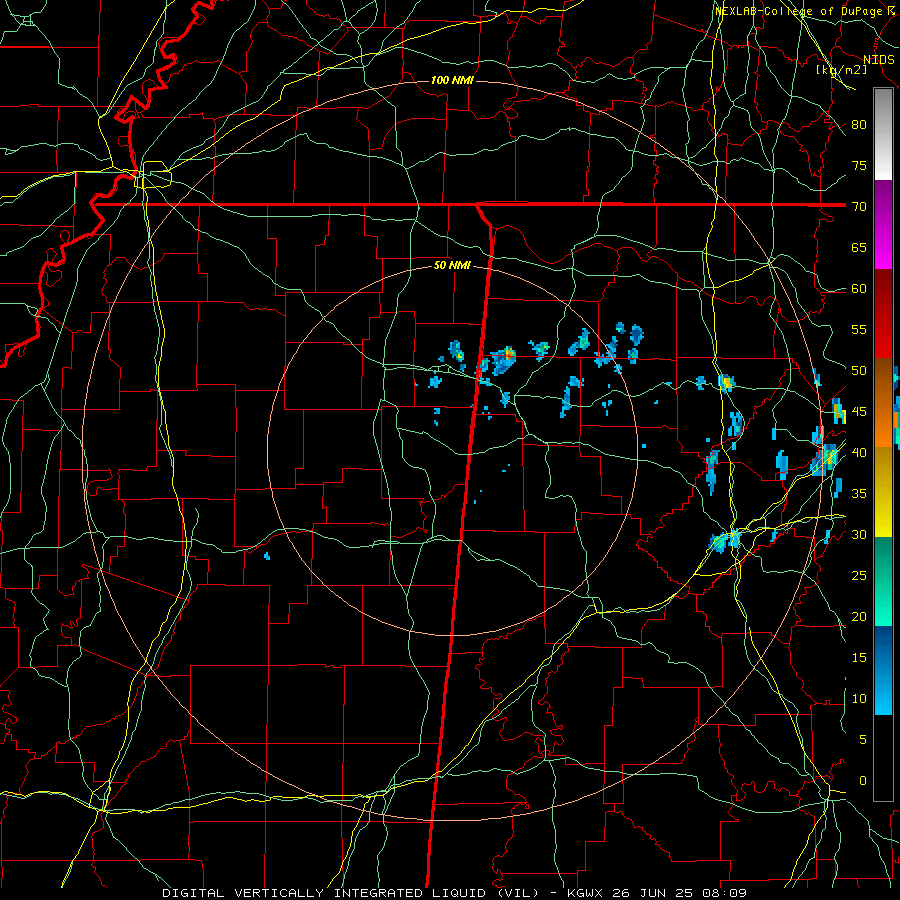Click the orange segment of the color bar
This screenshot has width=900, height=900.
[x=883, y=403]
